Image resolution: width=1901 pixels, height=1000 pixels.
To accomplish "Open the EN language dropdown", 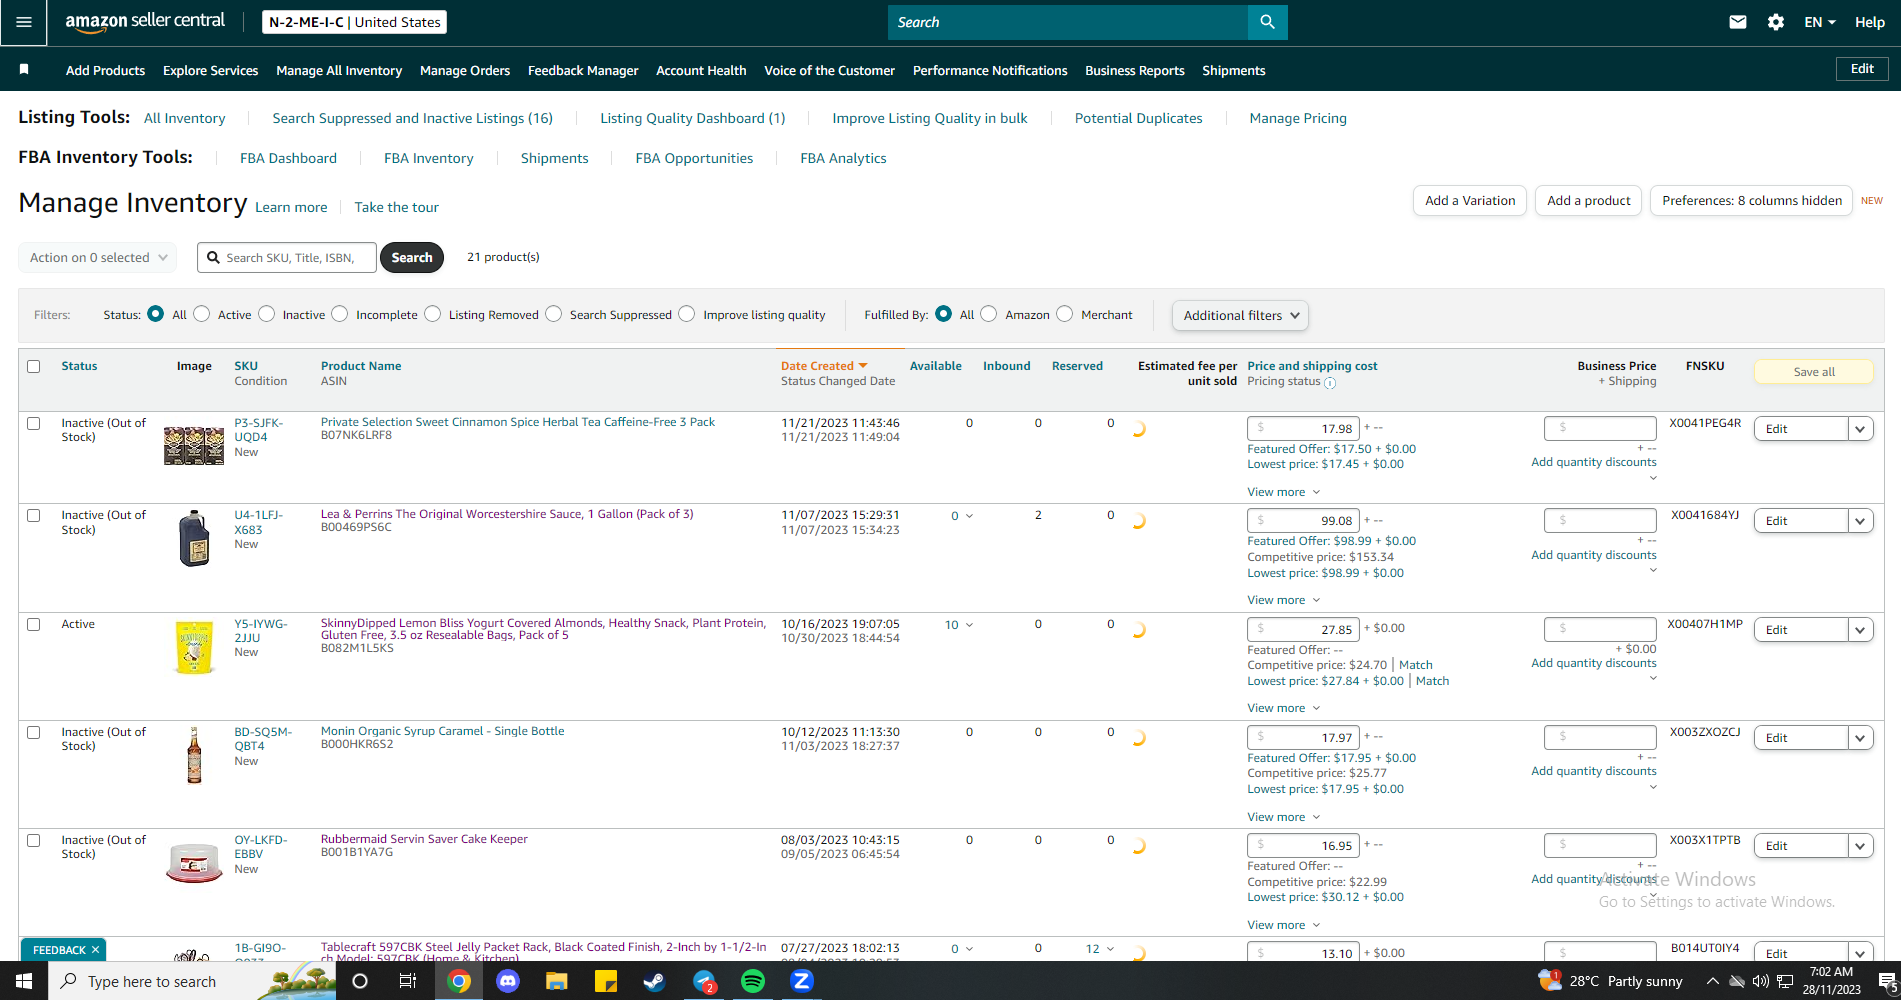I will click(x=1820, y=22).
